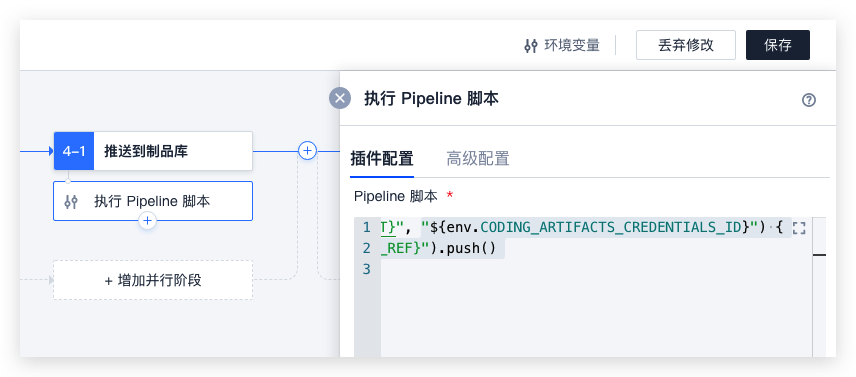
Task: Click the Pipeline 脚本 field label
Action: click(x=396, y=197)
